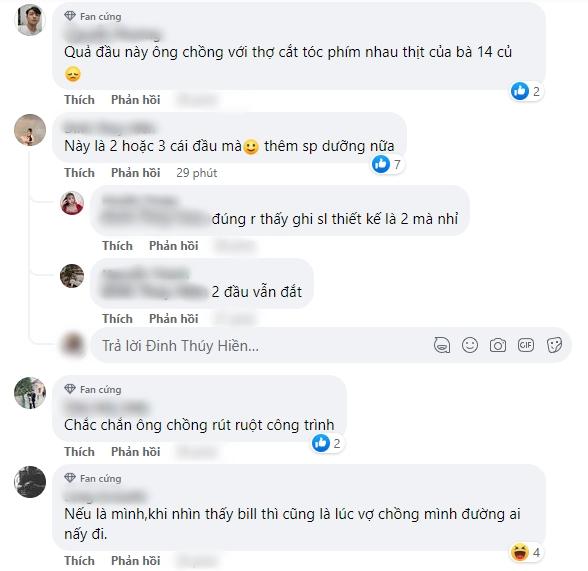Viewport: 588px width, 571px height.
Task: Like the '2 đầu vẫn đắt' reply
Action: click(x=117, y=319)
